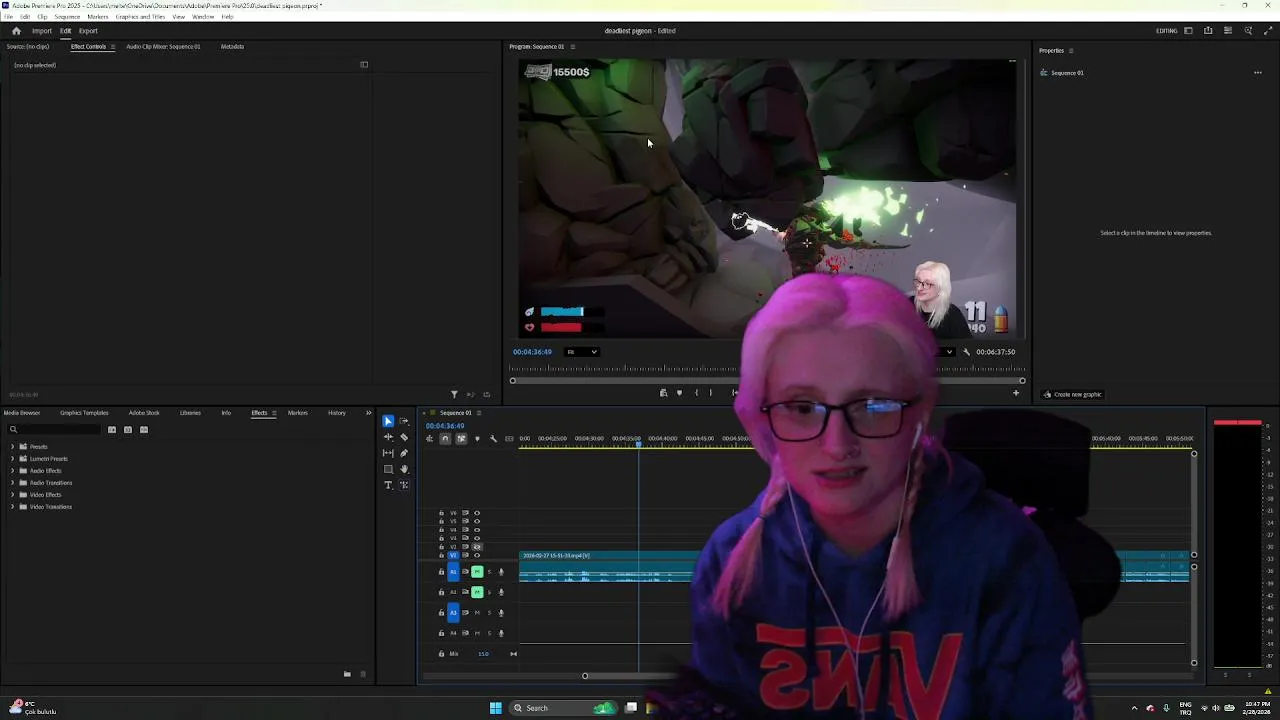Open the Markers menu
This screenshot has height=720, width=1280.
tap(98, 17)
